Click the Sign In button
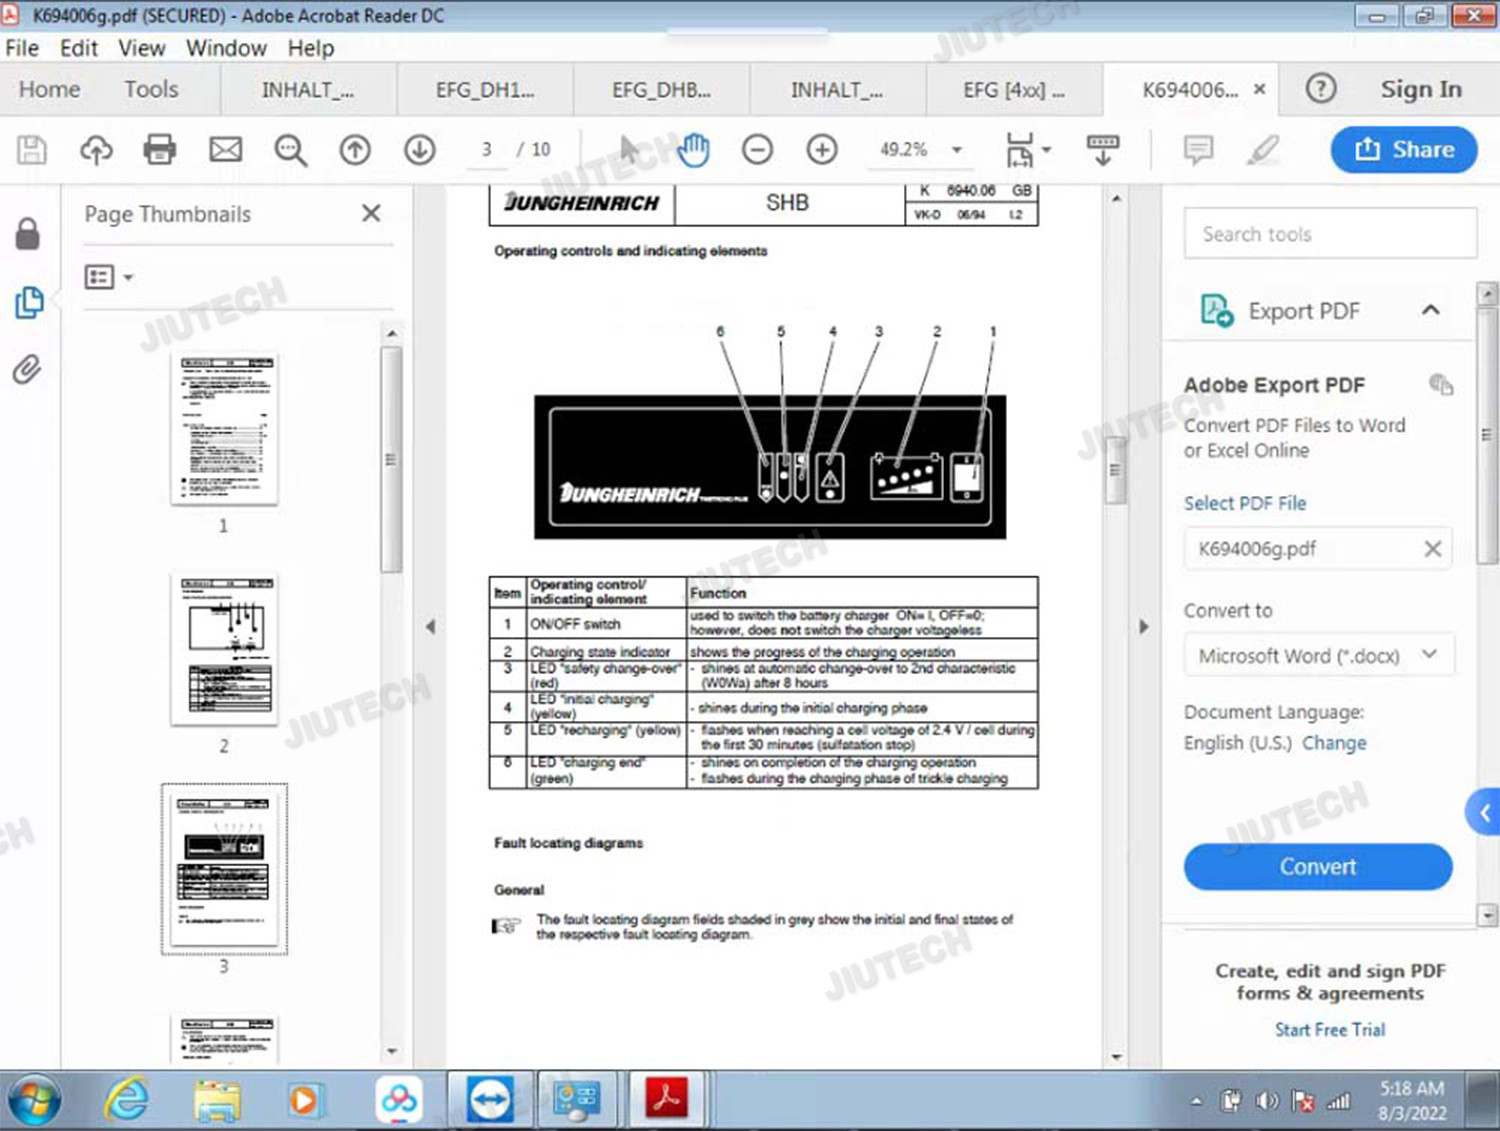Screen dimensions: 1500x1131 [x=1421, y=89]
